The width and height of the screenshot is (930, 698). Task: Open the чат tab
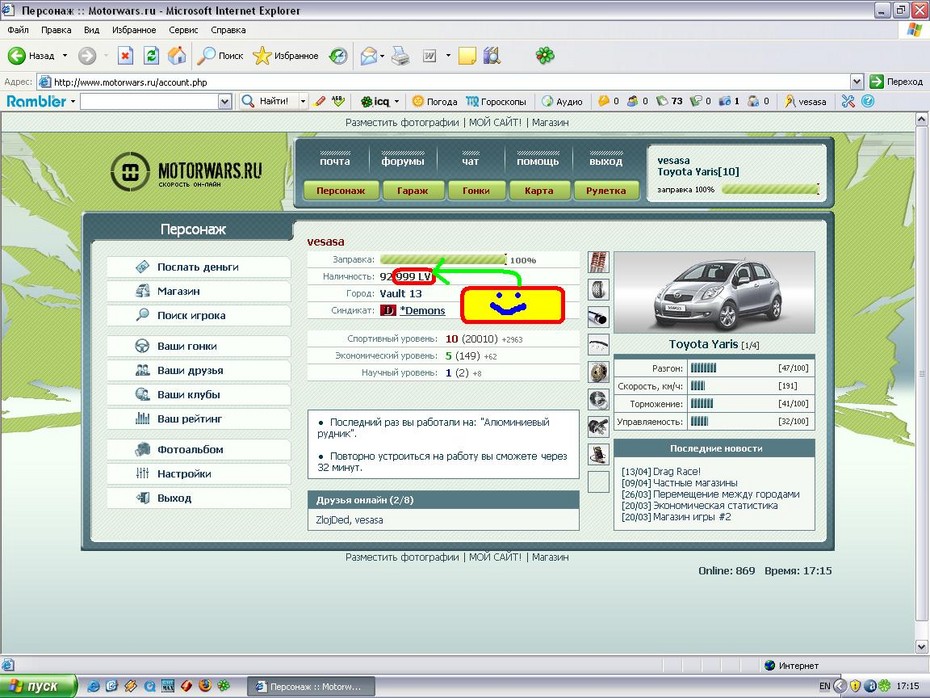[470, 160]
